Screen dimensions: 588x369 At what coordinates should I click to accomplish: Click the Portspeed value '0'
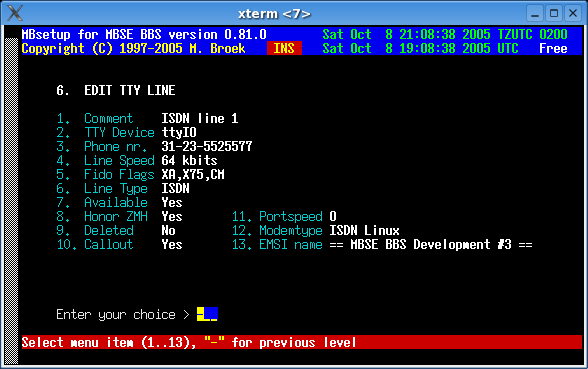click(x=333, y=216)
